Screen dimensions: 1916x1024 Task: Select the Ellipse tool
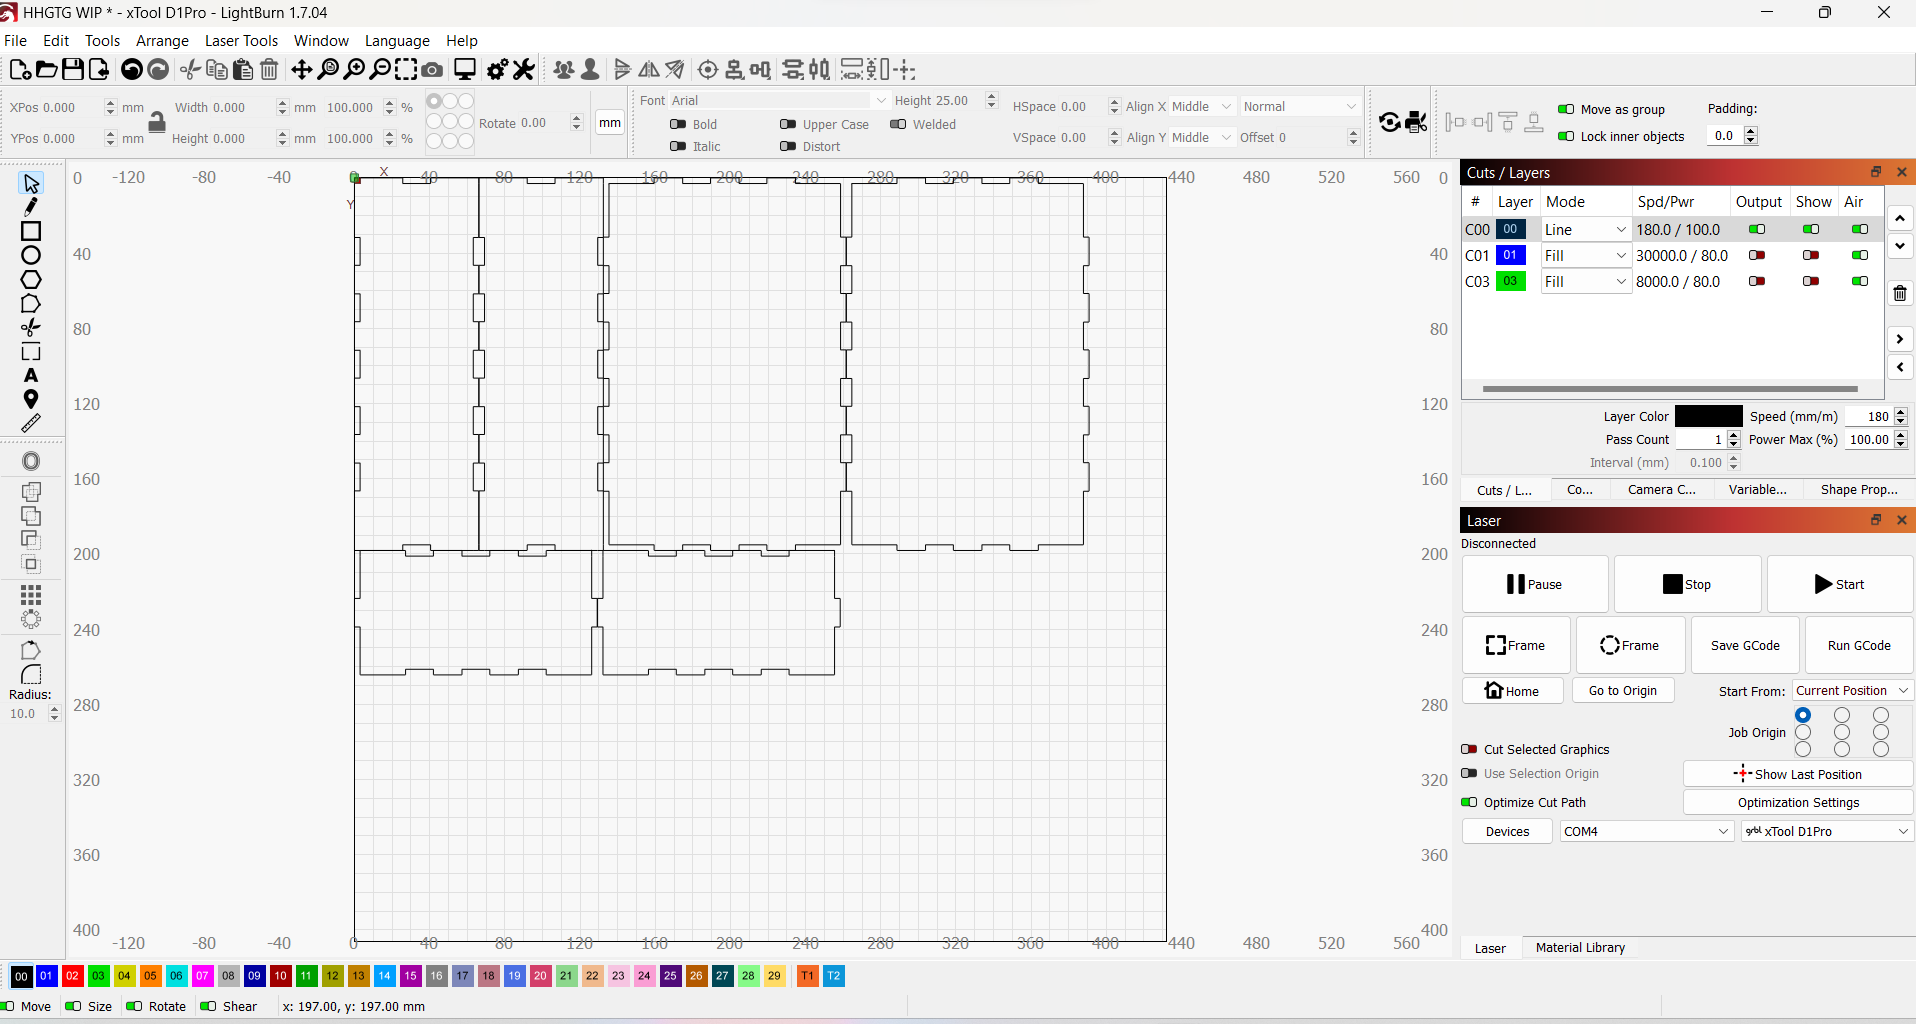tap(31, 255)
